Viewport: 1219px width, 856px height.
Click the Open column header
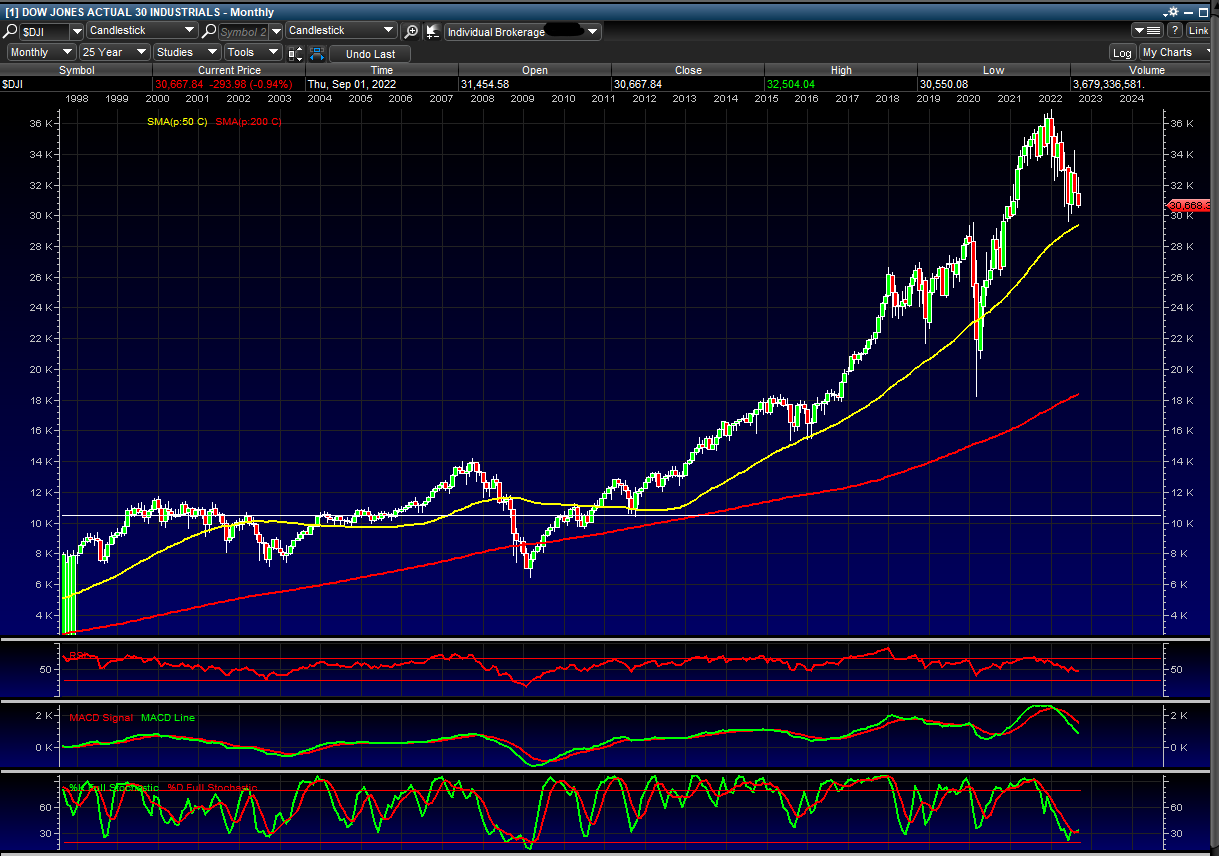pos(535,70)
